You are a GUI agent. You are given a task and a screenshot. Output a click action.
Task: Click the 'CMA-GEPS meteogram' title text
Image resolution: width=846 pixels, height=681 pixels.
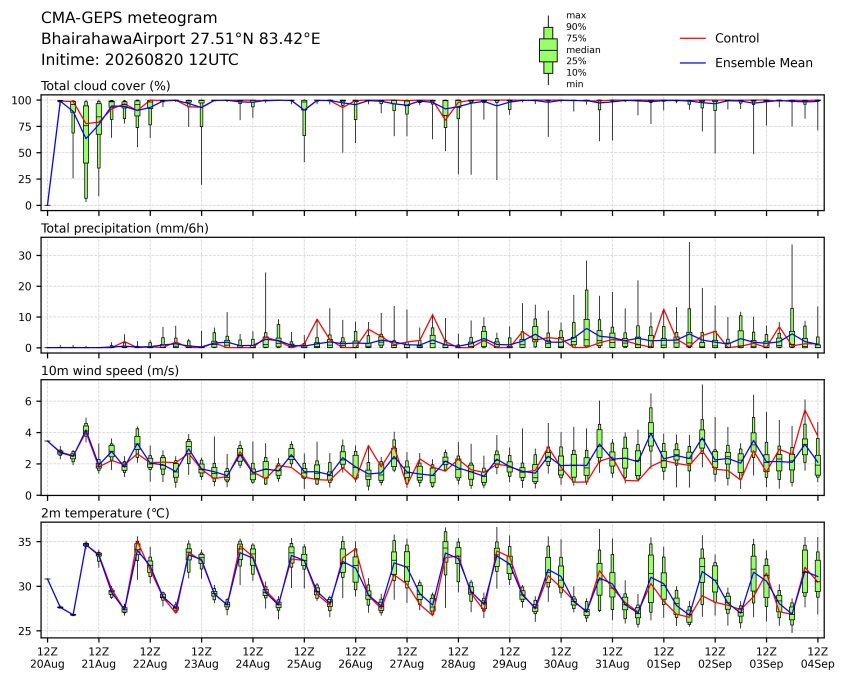coord(129,18)
